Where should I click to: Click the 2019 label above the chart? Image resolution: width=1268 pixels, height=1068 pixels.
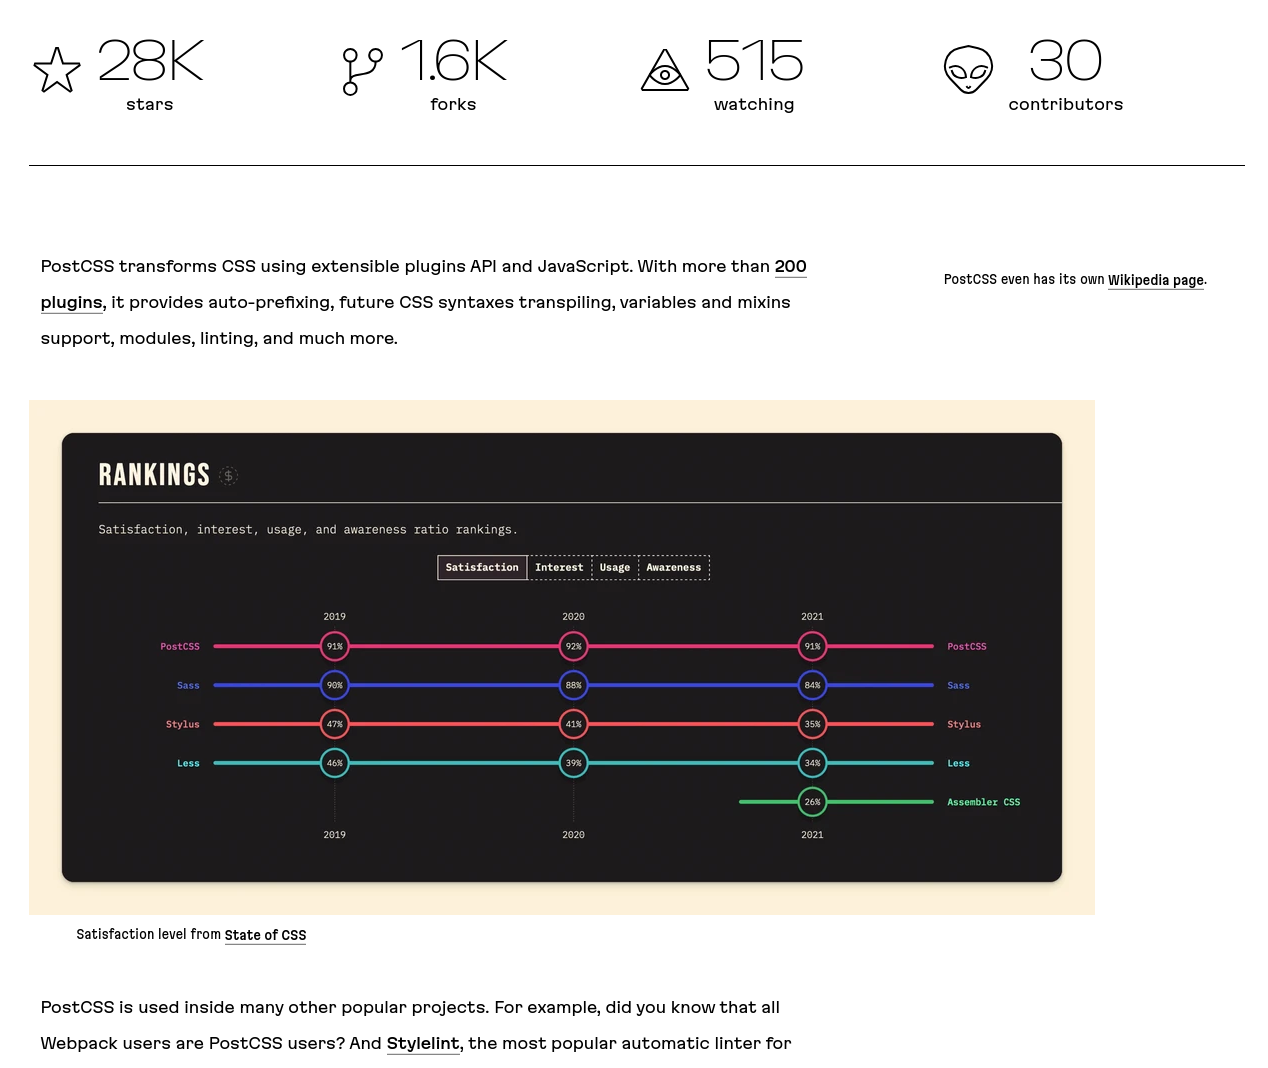click(335, 617)
